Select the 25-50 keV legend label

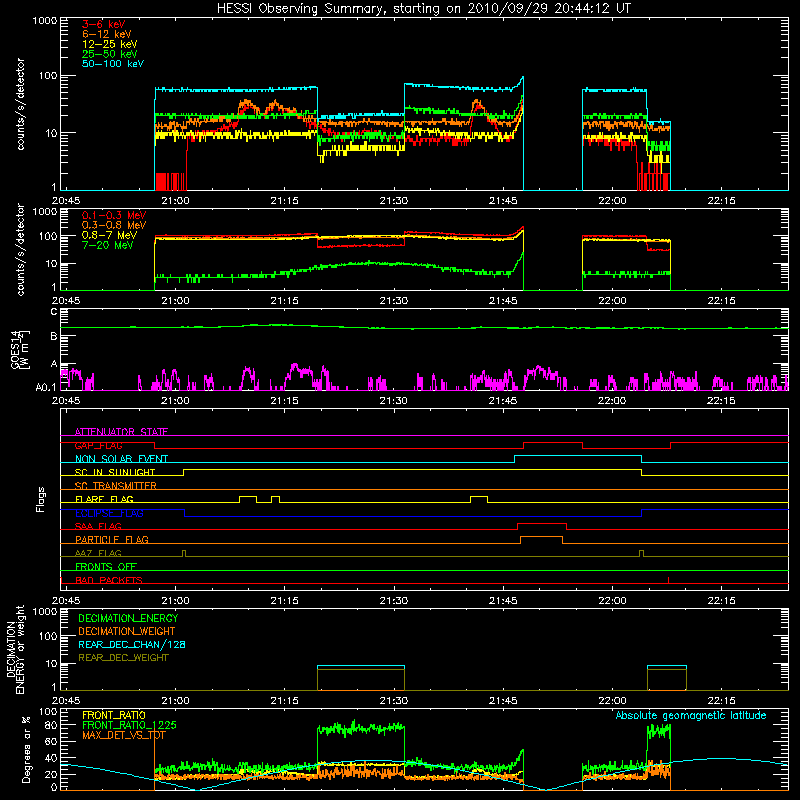[110, 54]
